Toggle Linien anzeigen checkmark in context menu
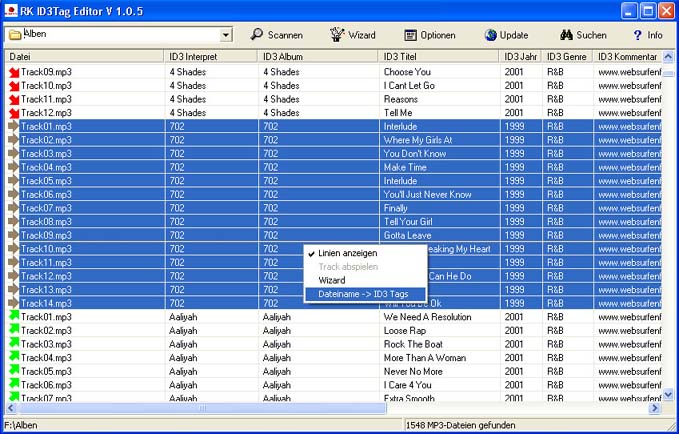 point(312,254)
